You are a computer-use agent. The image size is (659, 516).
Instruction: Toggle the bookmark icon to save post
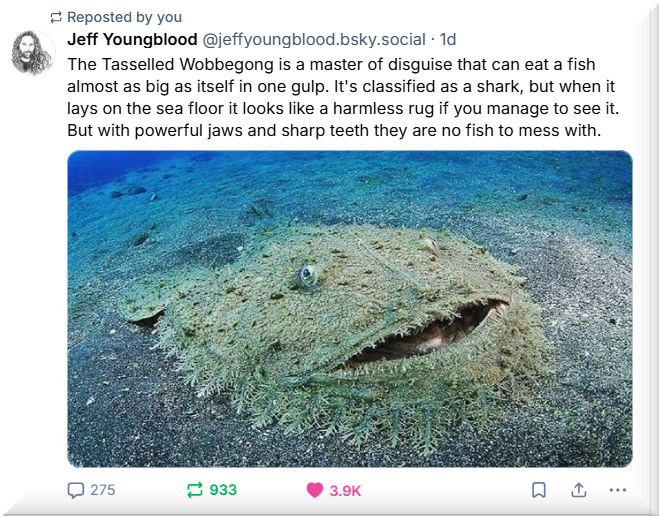coord(538,490)
